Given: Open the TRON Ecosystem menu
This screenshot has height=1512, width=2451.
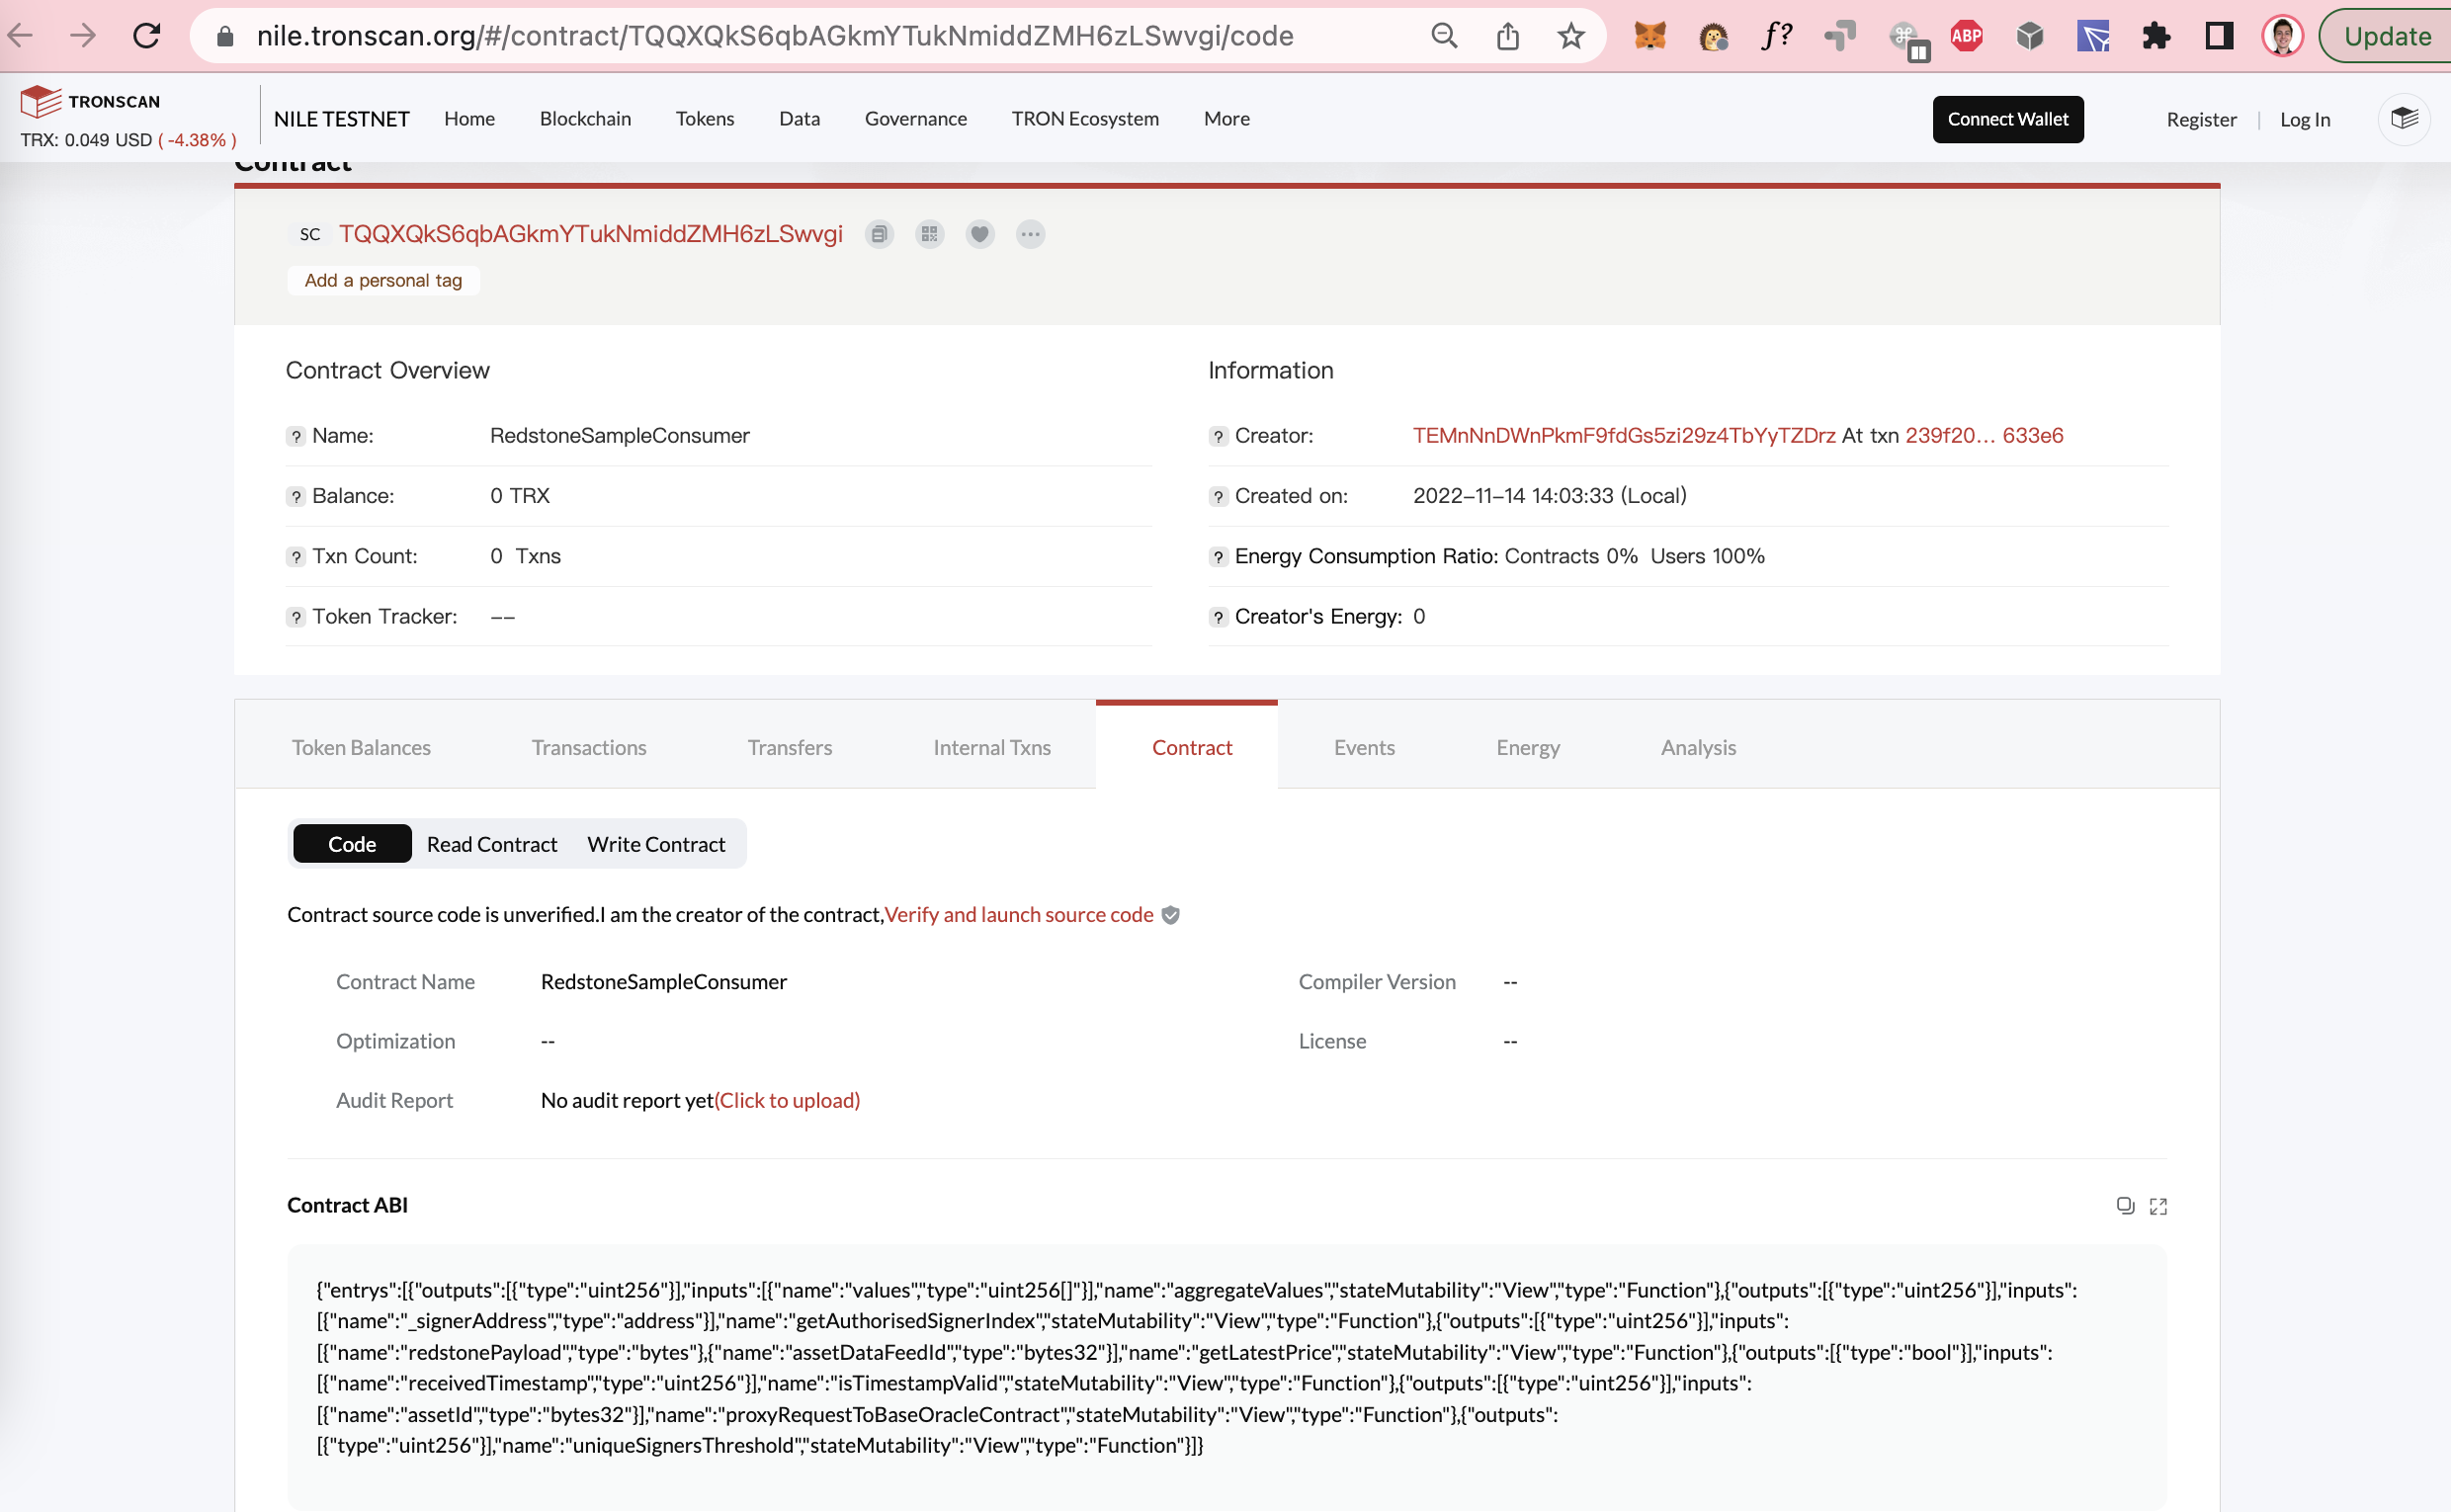Looking at the screenshot, I should tap(1085, 119).
